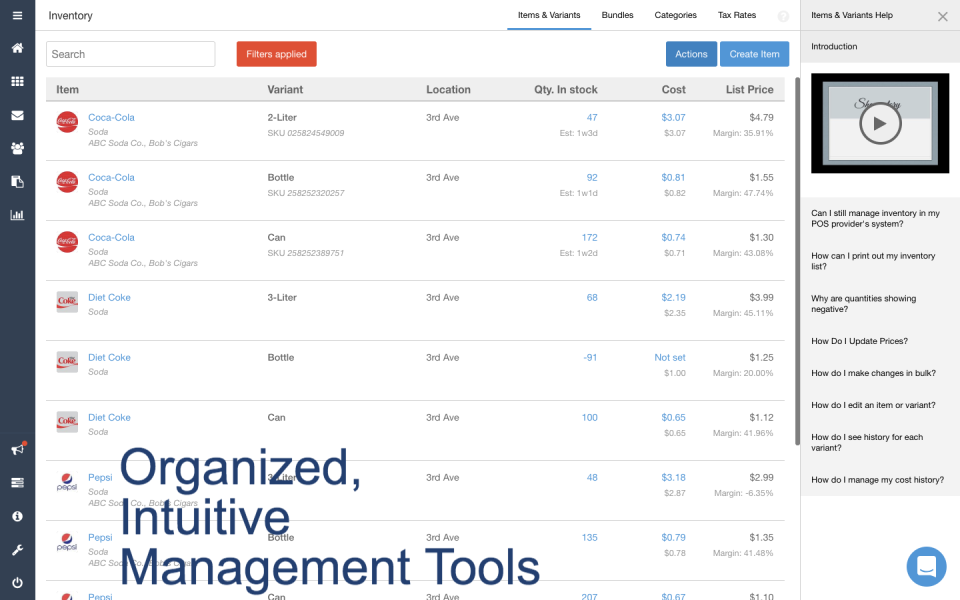Click the Coca-Cola 2-Liter product logo

pos(67,122)
